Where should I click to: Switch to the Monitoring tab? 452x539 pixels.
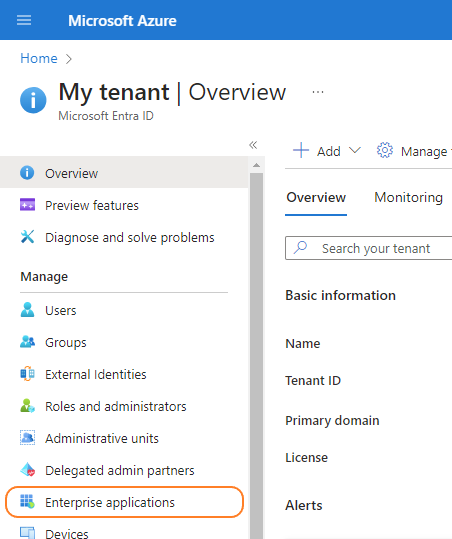pyautogui.click(x=408, y=197)
